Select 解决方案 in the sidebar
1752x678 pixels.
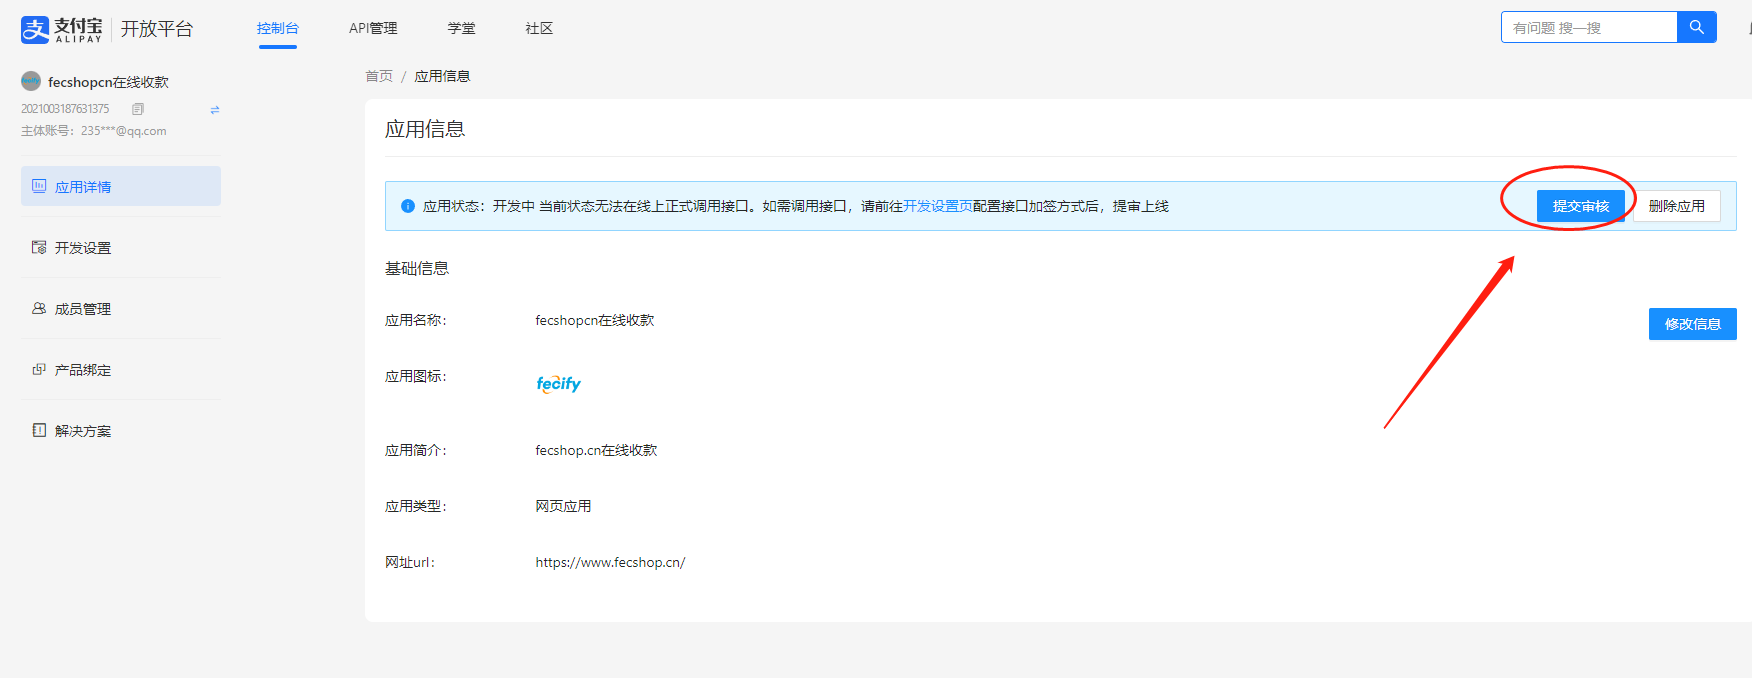coord(121,430)
